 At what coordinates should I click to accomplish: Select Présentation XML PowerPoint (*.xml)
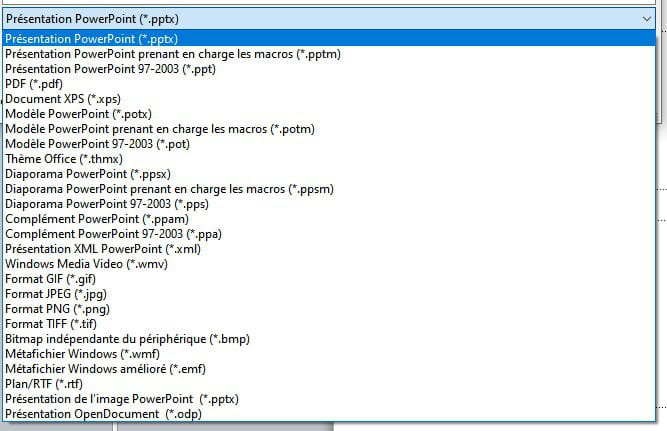pos(329,249)
